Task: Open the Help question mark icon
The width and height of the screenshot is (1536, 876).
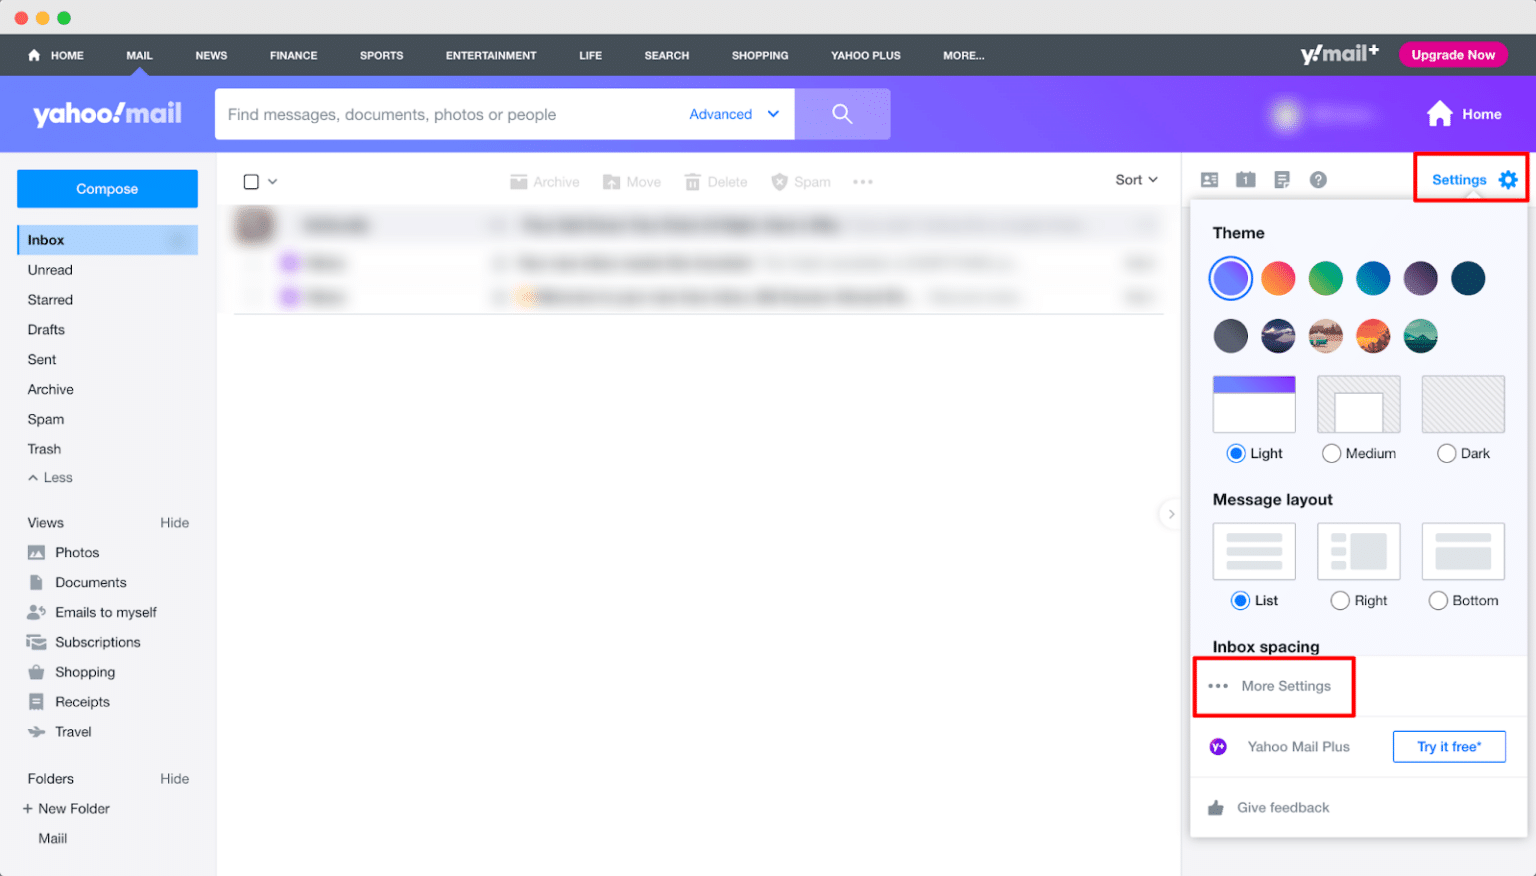Action: tap(1318, 179)
